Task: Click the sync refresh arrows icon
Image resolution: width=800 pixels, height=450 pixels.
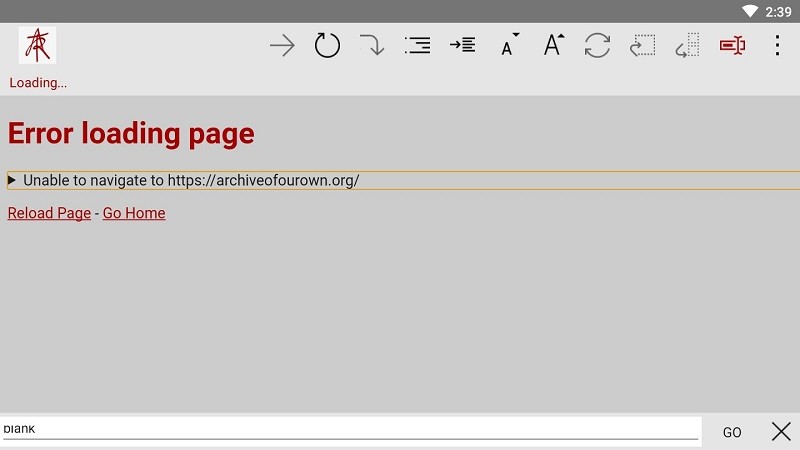Action: point(597,45)
